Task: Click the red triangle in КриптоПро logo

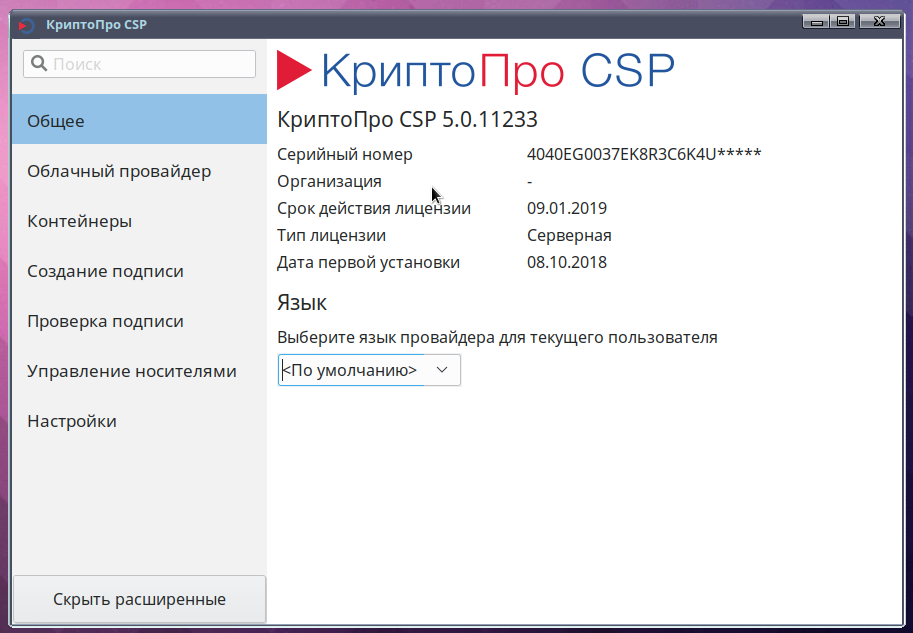Action: pos(294,71)
